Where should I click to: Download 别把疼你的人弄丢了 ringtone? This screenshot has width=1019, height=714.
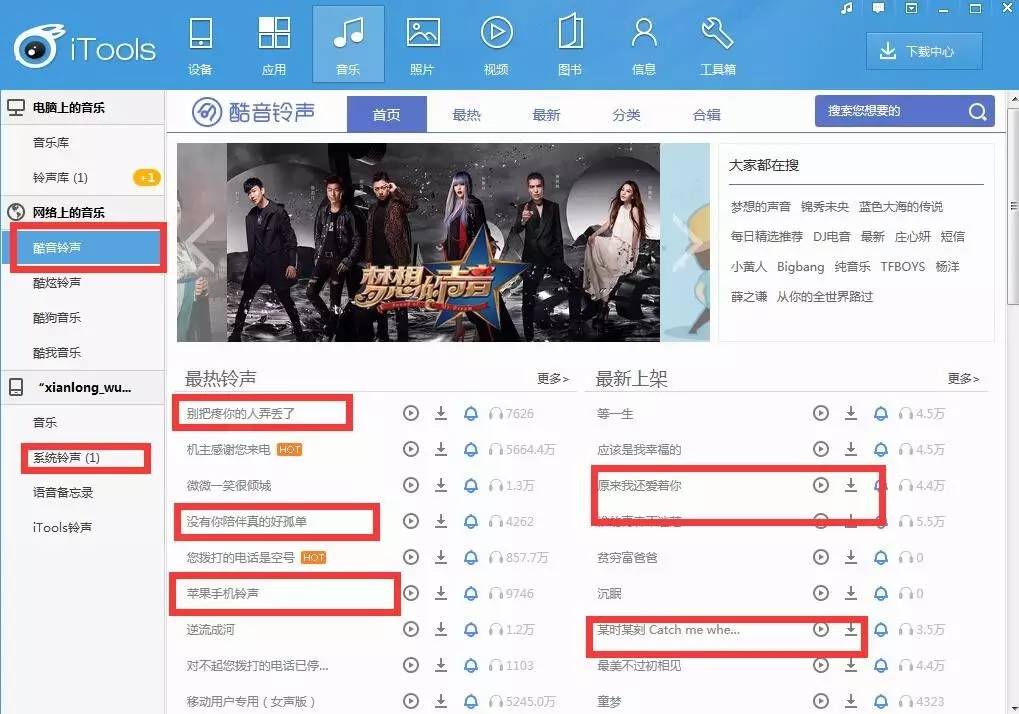[x=441, y=413]
